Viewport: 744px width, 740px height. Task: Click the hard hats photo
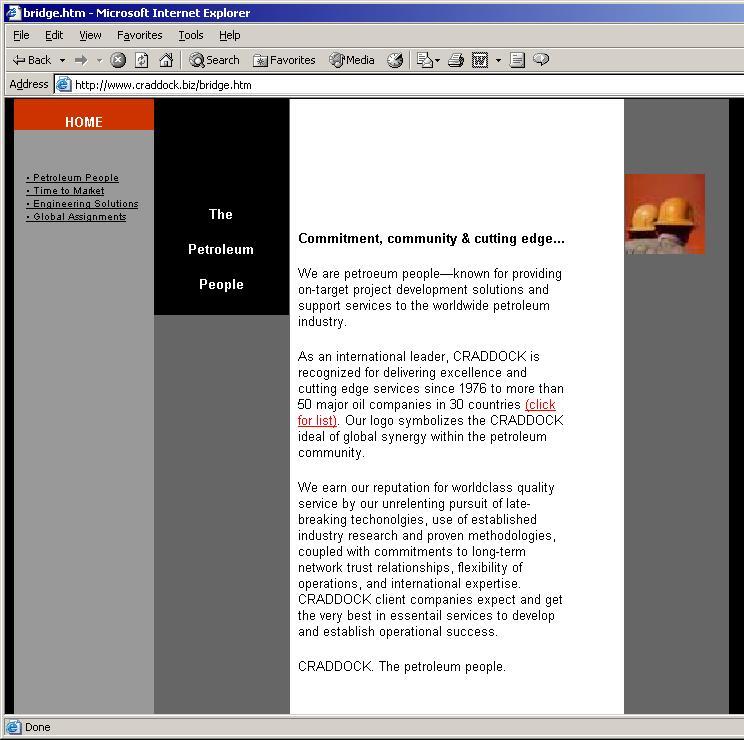click(665, 214)
